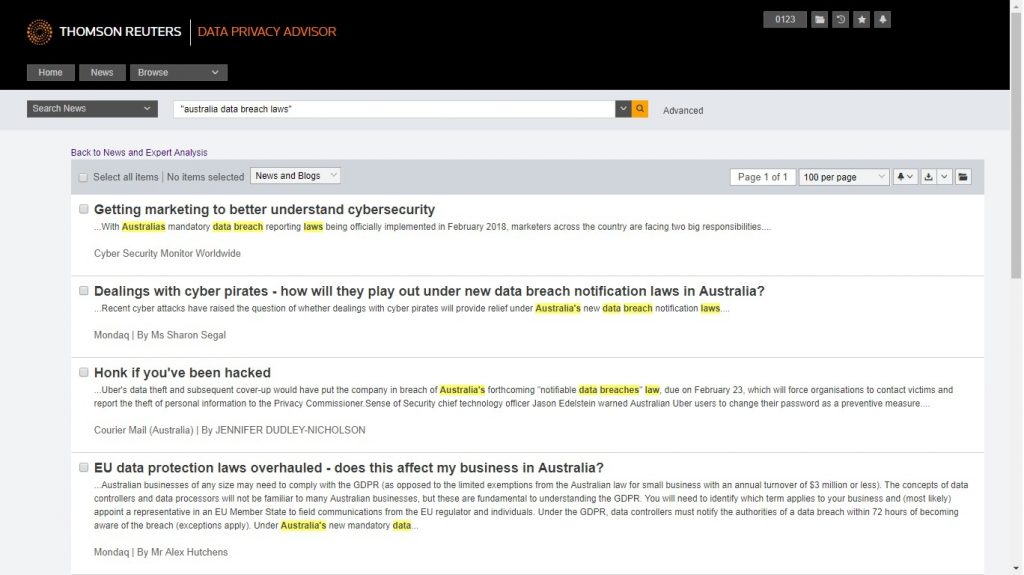Click the Advanced search link

coord(683,110)
